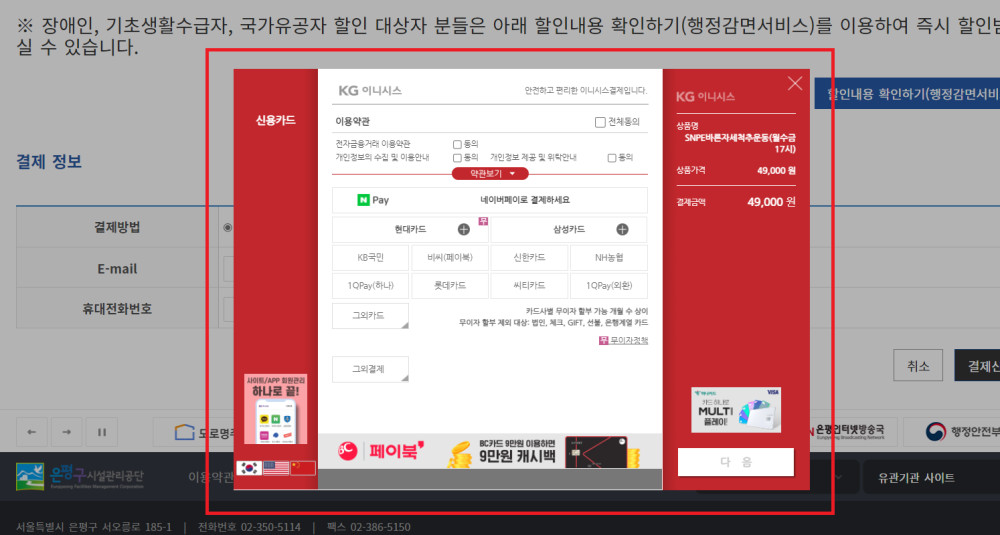
Task: Check the 전체동의 checkbox
Action: click(x=600, y=122)
